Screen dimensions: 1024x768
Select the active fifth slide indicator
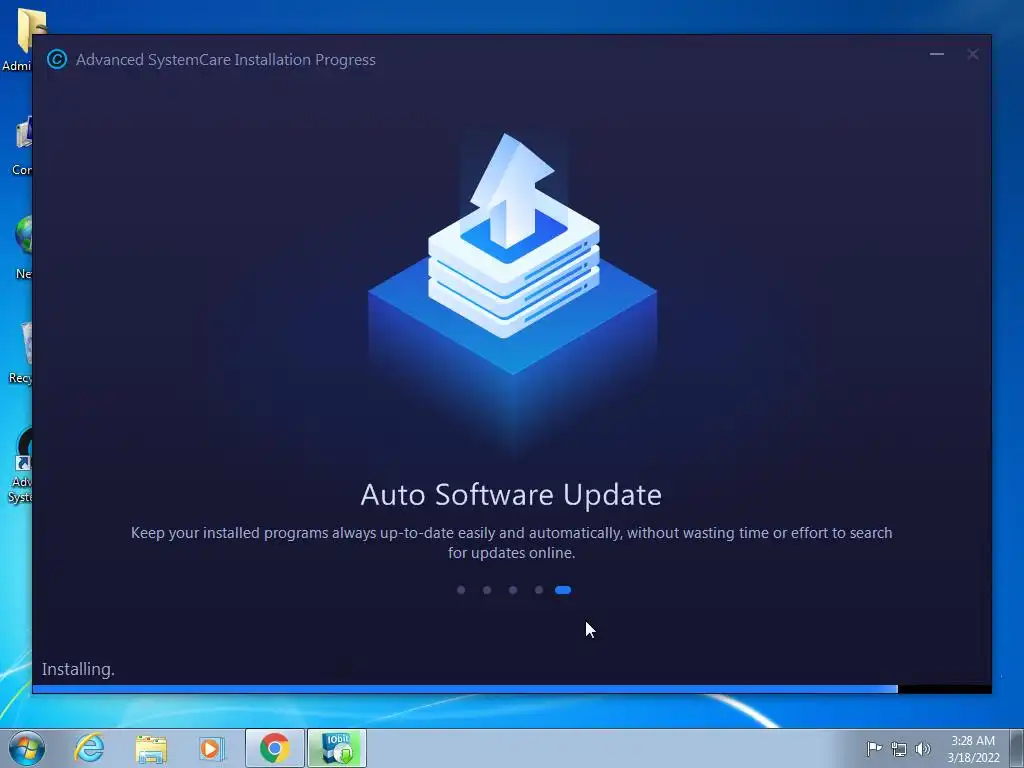point(563,590)
